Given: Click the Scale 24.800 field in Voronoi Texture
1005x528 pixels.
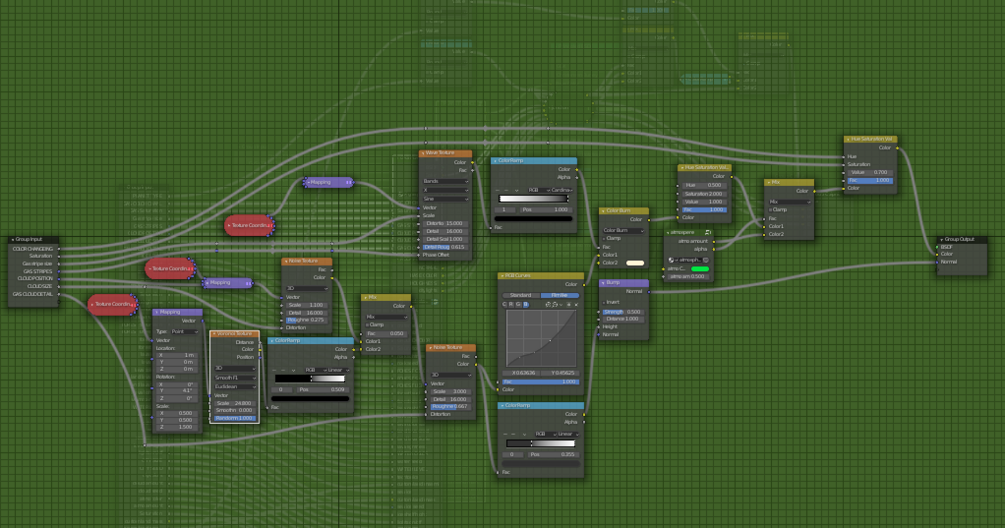Looking at the screenshot, I should pos(235,403).
